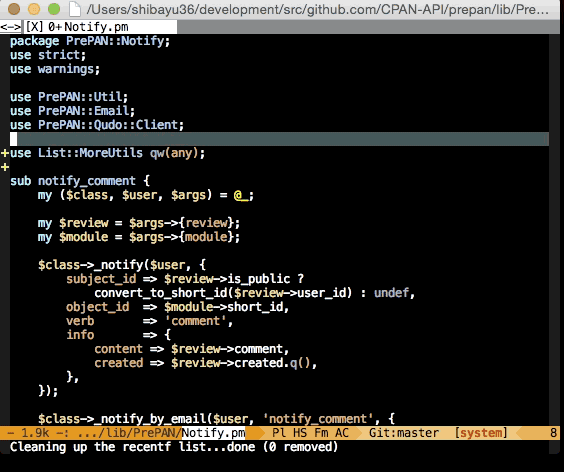The image size is (564, 472).
Task: Click the tab navigation arrows <->
Action: pos(11,27)
